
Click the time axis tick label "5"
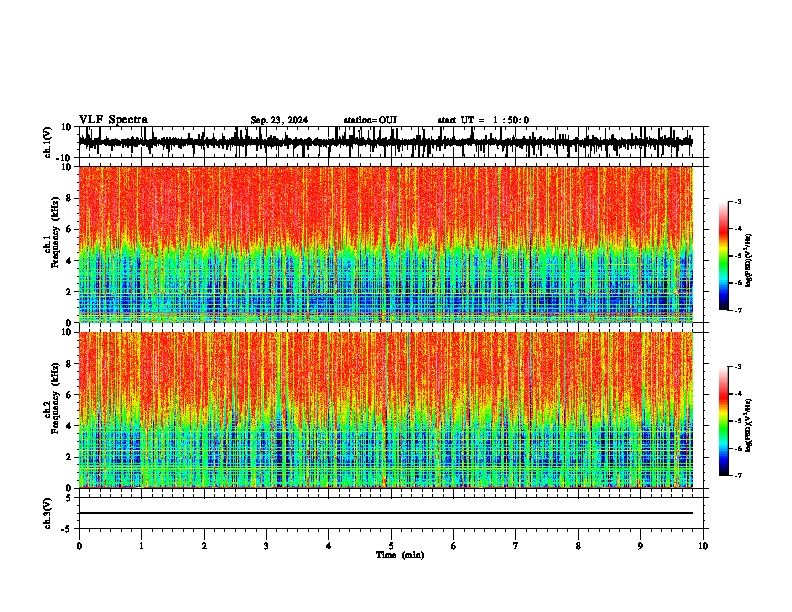391,546
